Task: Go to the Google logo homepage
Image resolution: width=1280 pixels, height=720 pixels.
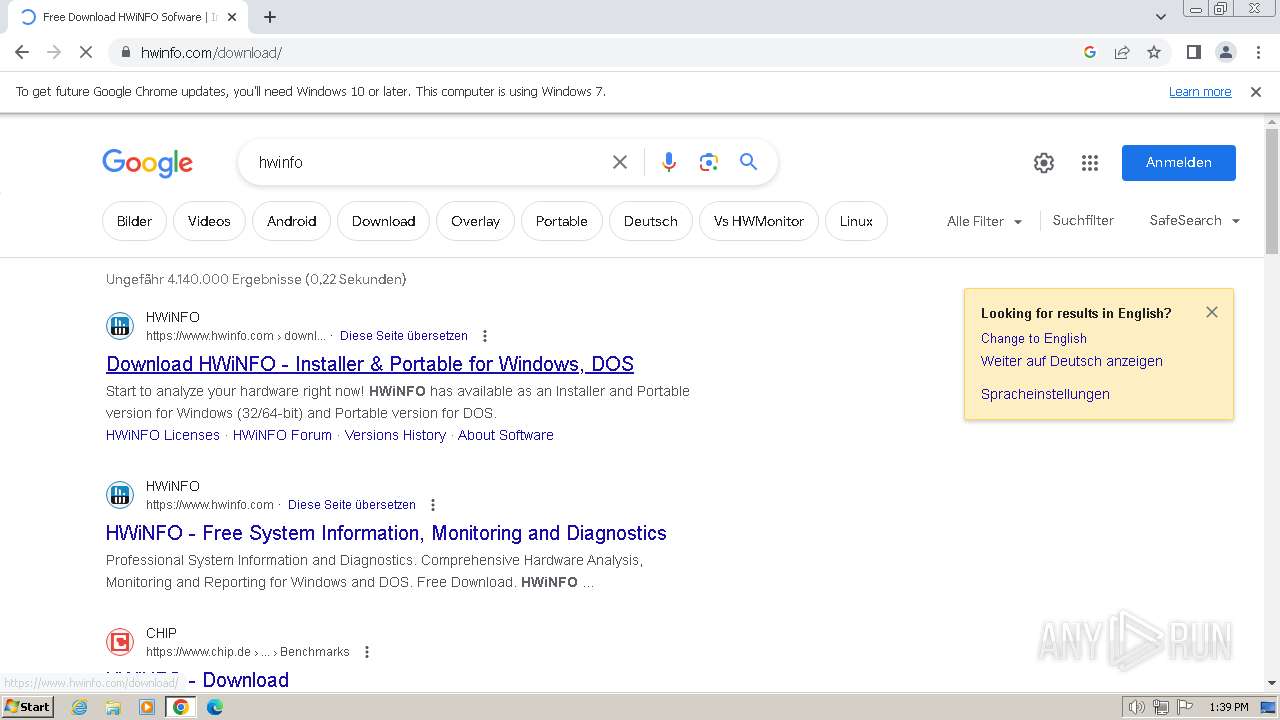Action: 147,163
